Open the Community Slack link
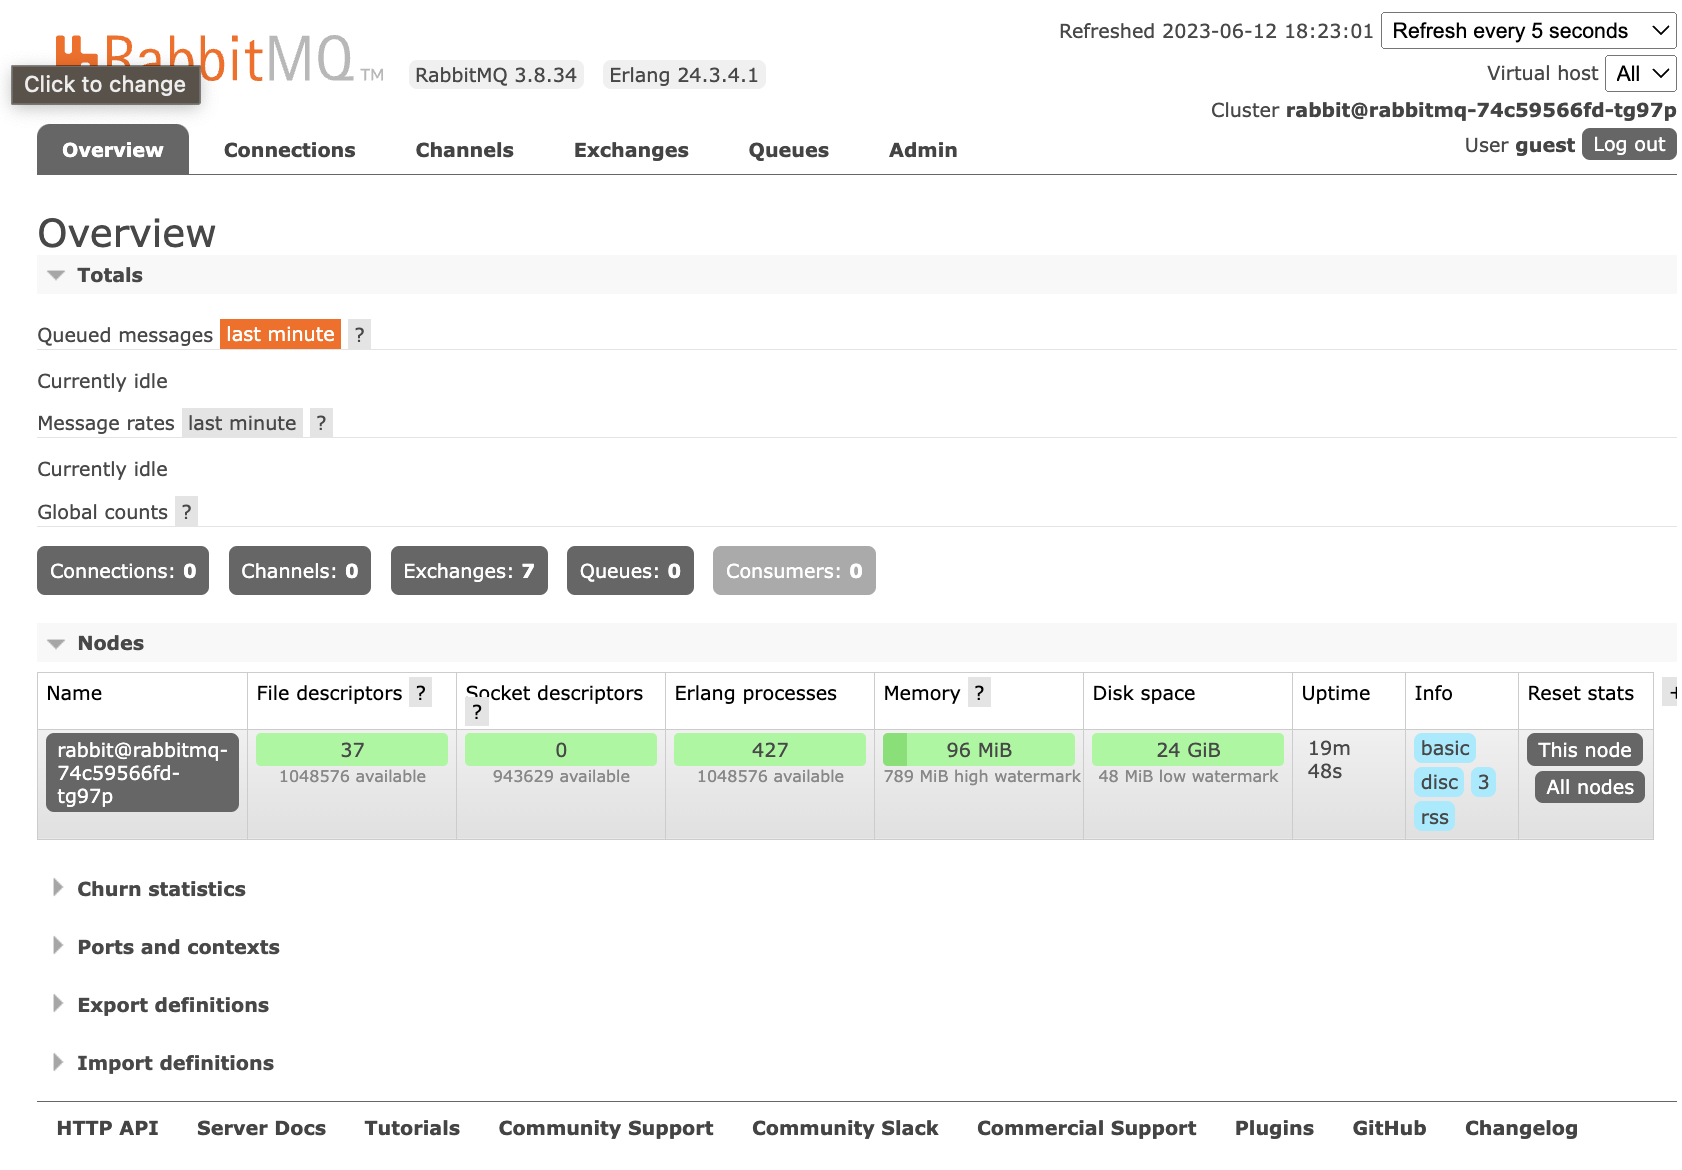 [x=845, y=1128]
